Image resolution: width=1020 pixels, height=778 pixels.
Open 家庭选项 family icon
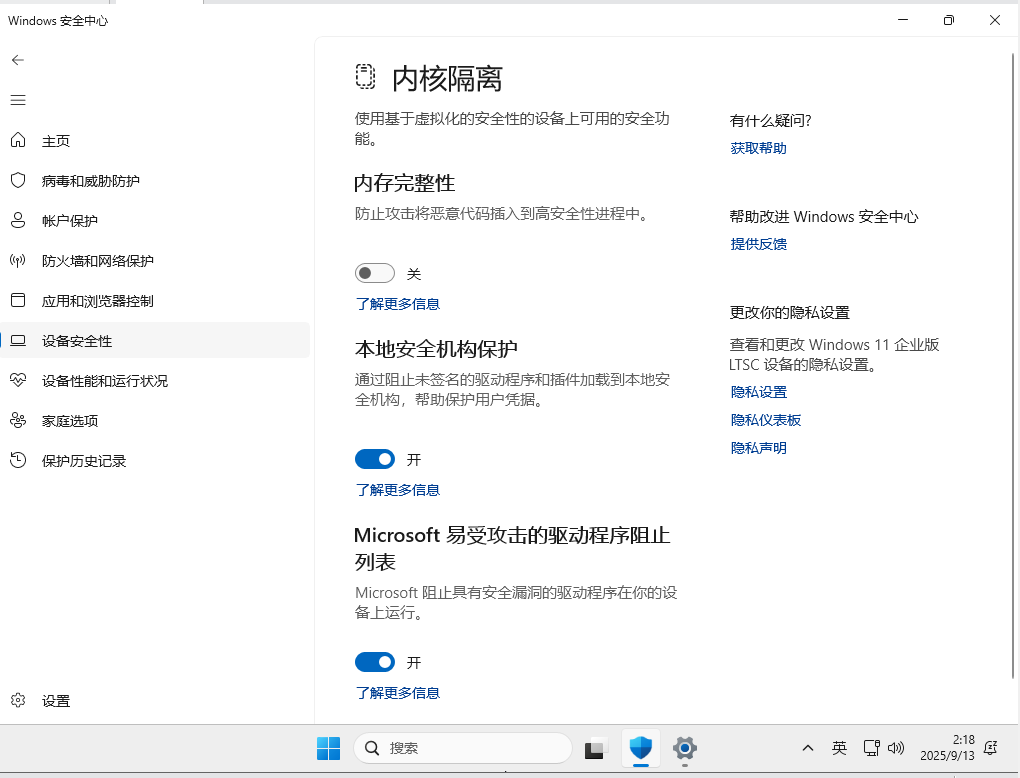click(18, 421)
